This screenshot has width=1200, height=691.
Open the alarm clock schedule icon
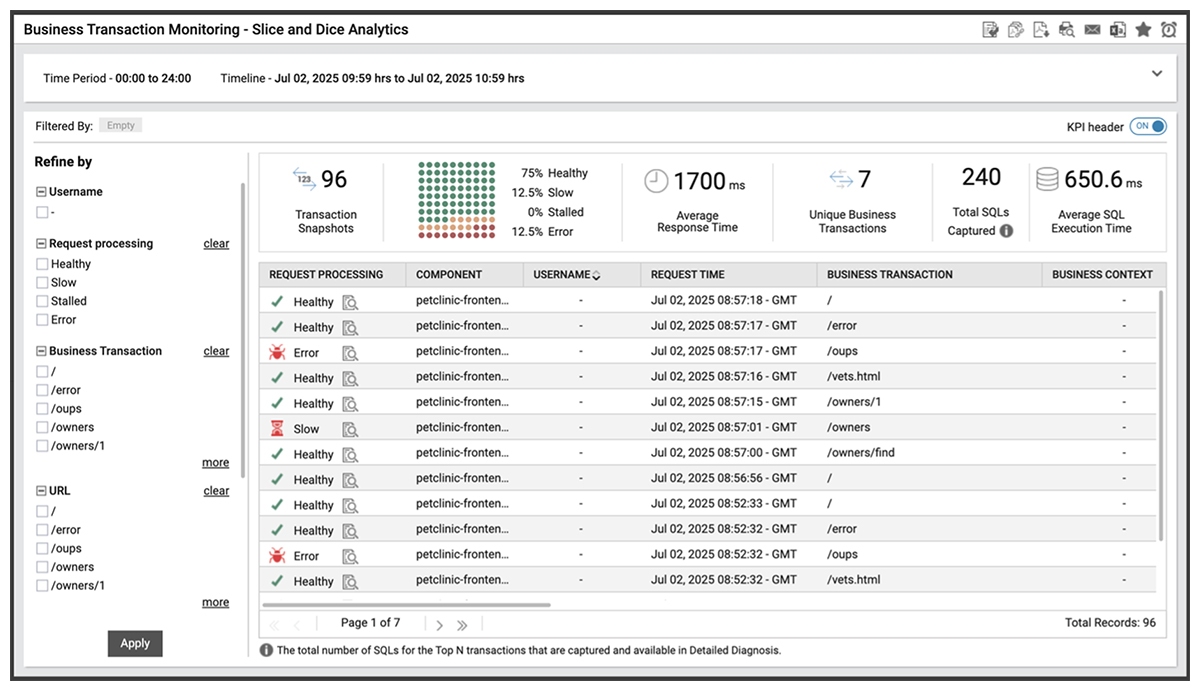click(x=1168, y=30)
